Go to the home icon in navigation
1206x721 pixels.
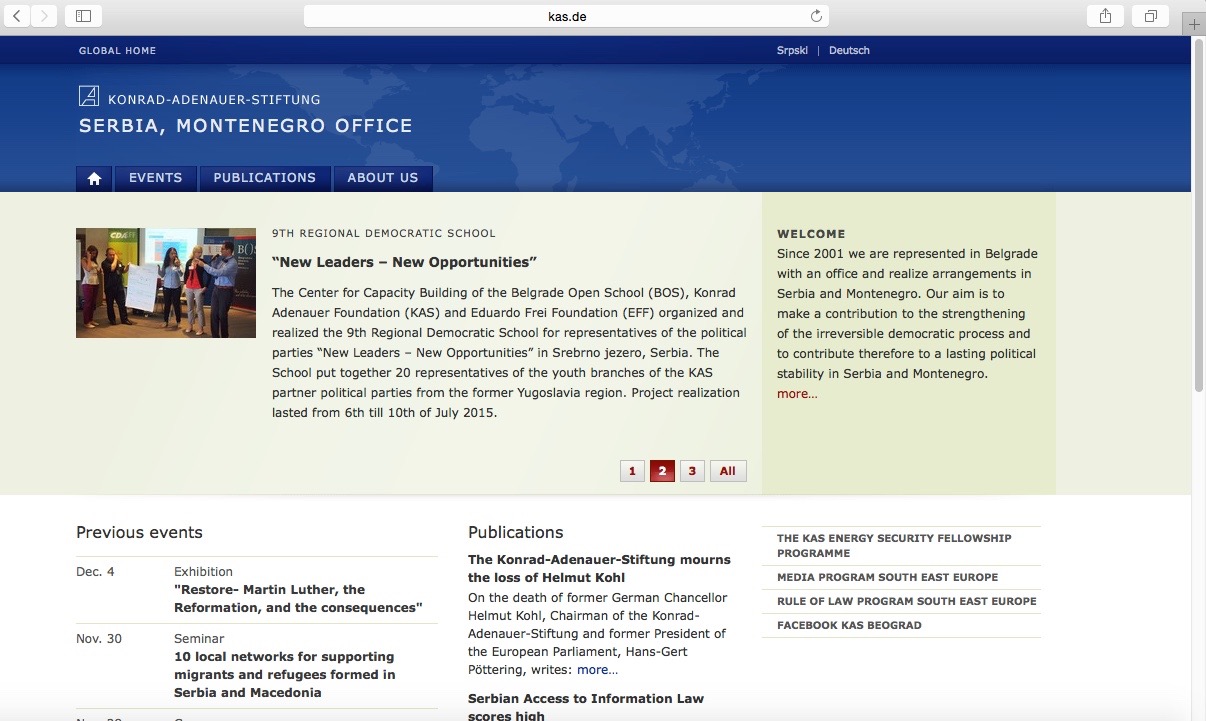click(x=94, y=178)
